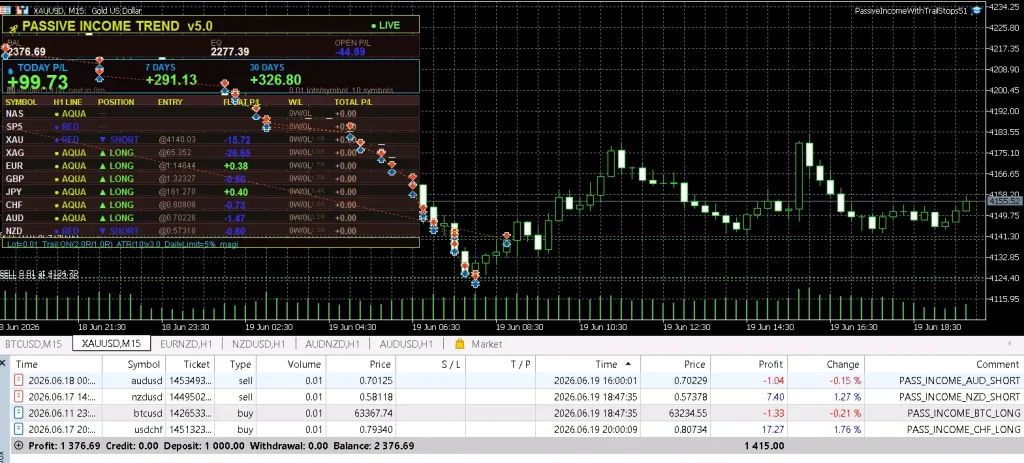Sort by the Symbol column header

point(133,364)
